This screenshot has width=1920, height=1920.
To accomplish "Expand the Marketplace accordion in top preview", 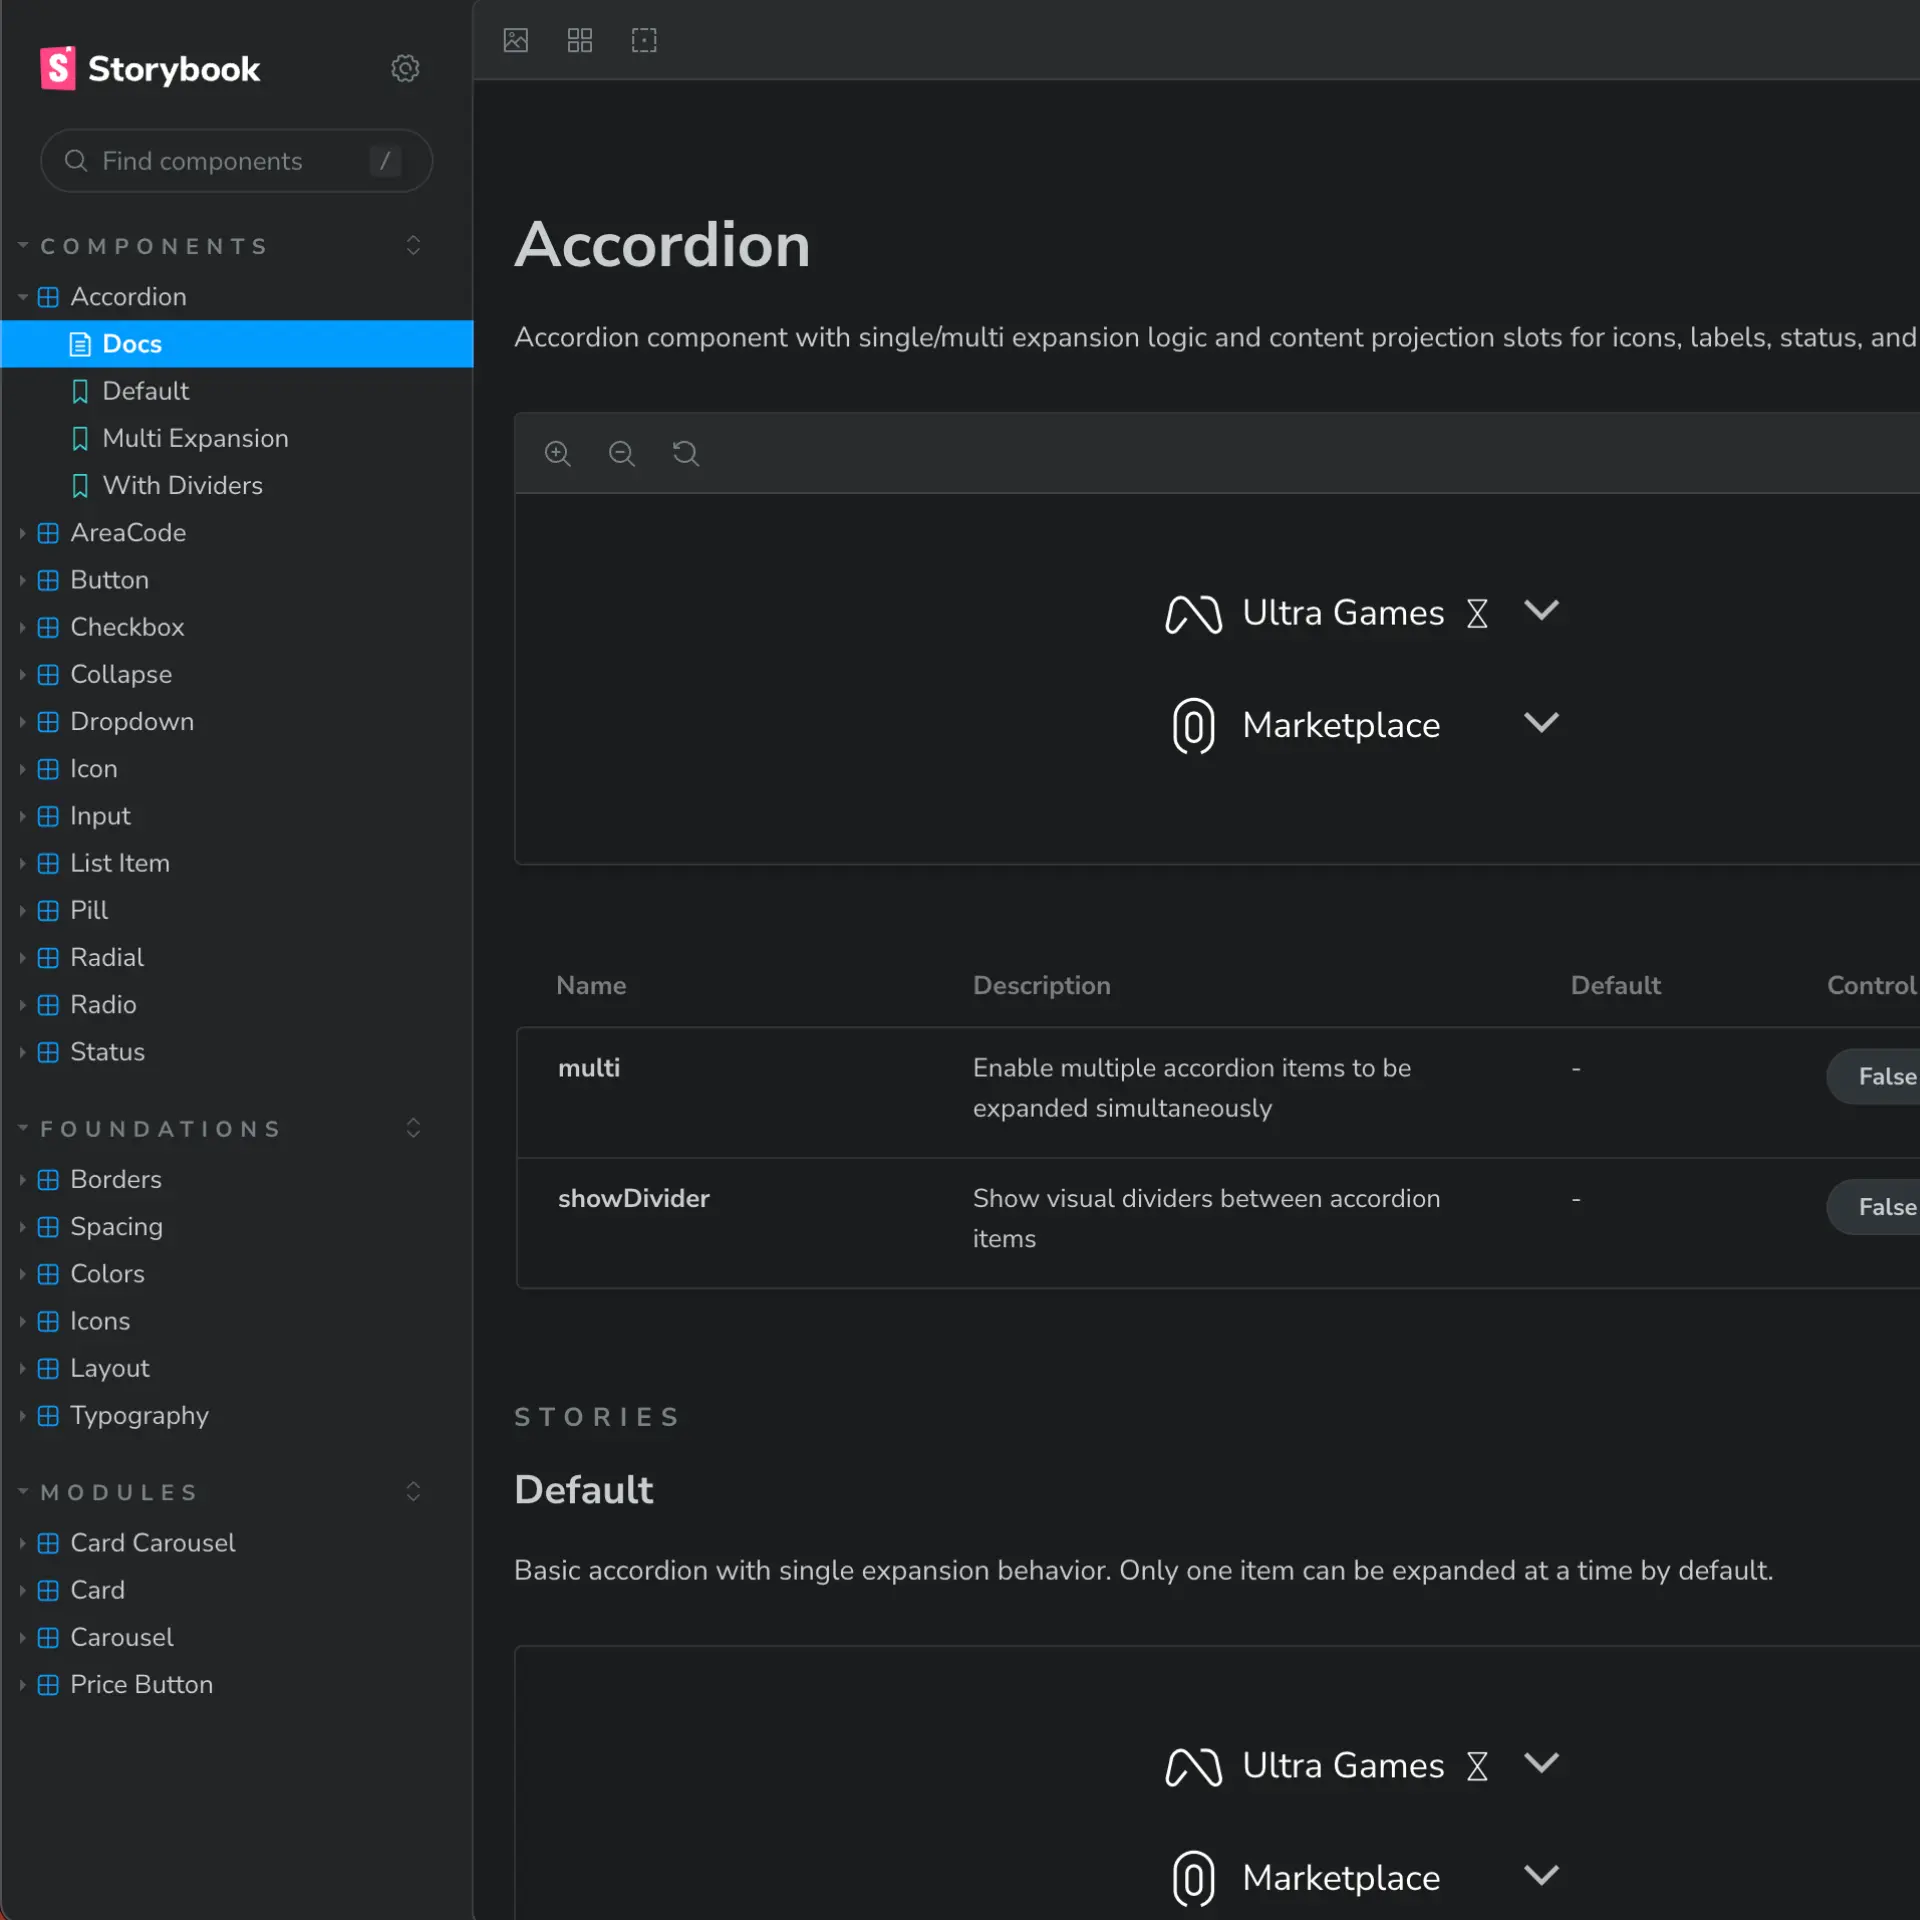I will pyautogui.click(x=1541, y=723).
